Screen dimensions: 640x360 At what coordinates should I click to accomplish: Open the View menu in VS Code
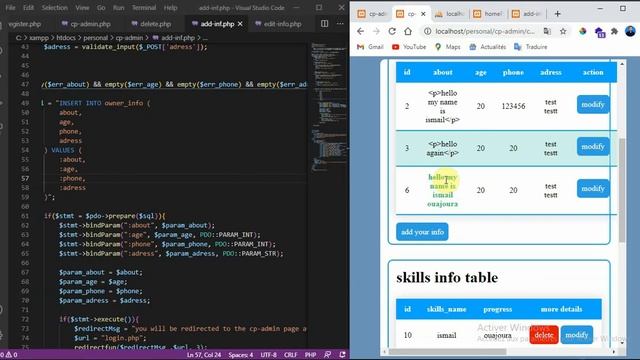click(82, 8)
